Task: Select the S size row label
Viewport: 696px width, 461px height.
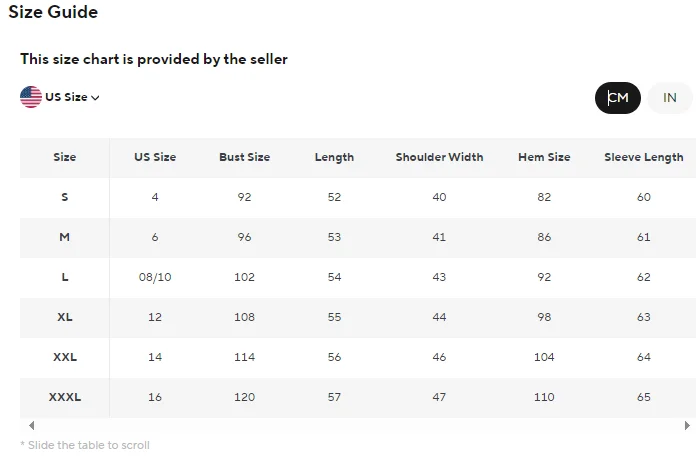Action: (65, 197)
